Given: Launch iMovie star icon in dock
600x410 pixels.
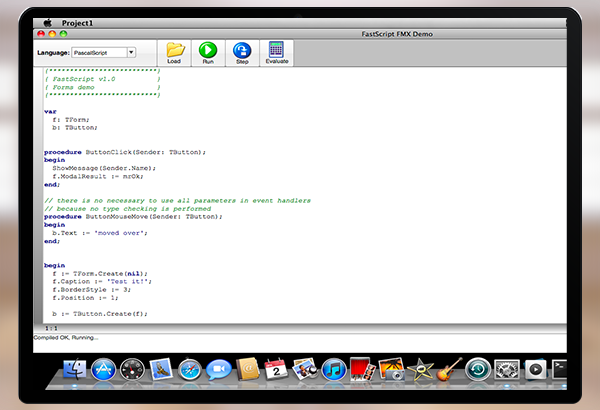Looking at the screenshot, I should point(421,371).
